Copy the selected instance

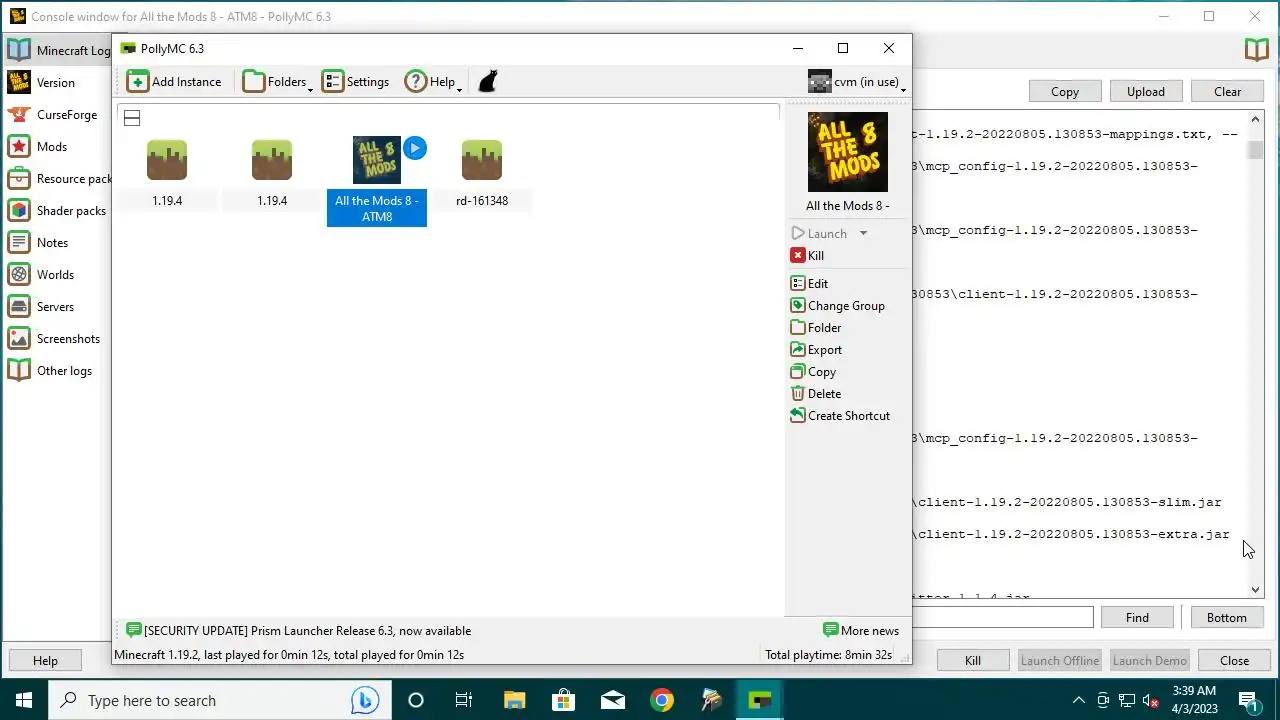(813, 372)
